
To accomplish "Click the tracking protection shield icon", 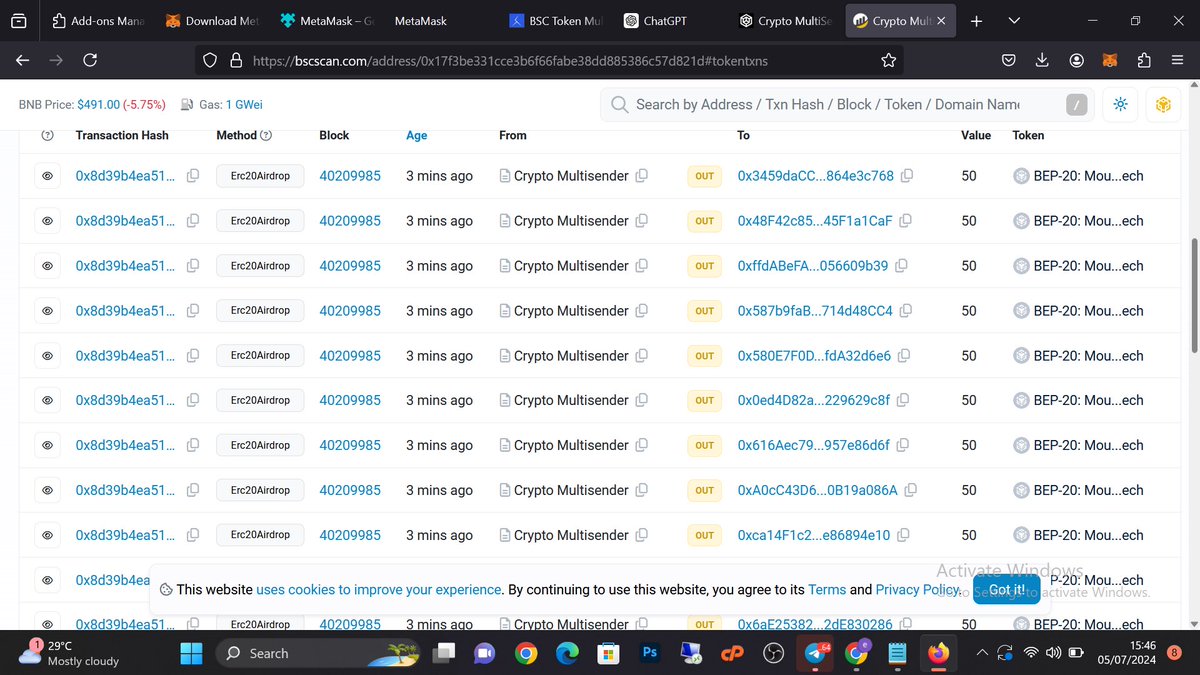I will tap(210, 61).
